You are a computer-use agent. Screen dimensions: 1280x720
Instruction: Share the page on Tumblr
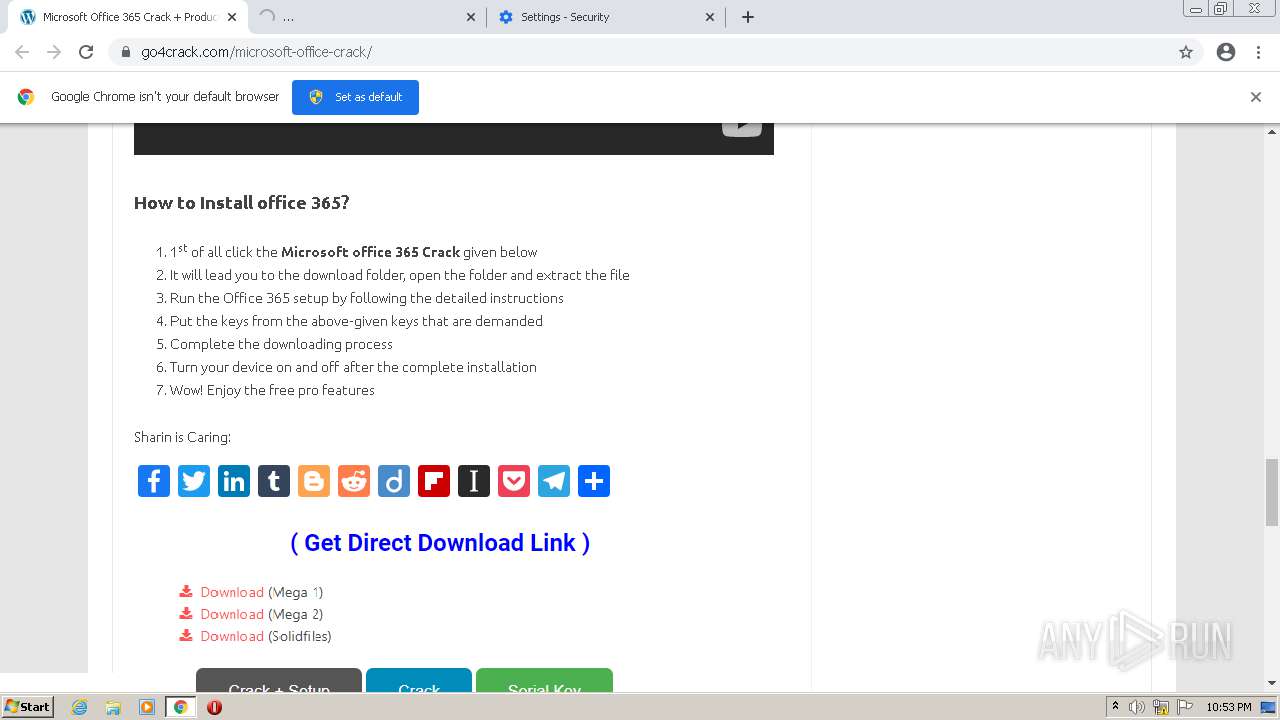click(274, 481)
